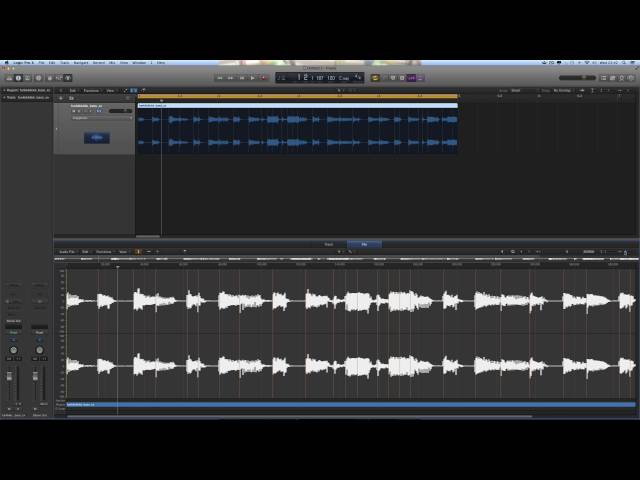Expand the Track inspector disclosure triangle

pyautogui.click(x=4, y=98)
